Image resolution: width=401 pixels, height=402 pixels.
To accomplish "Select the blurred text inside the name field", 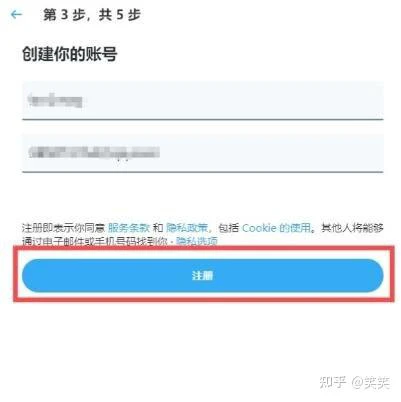I will point(55,100).
